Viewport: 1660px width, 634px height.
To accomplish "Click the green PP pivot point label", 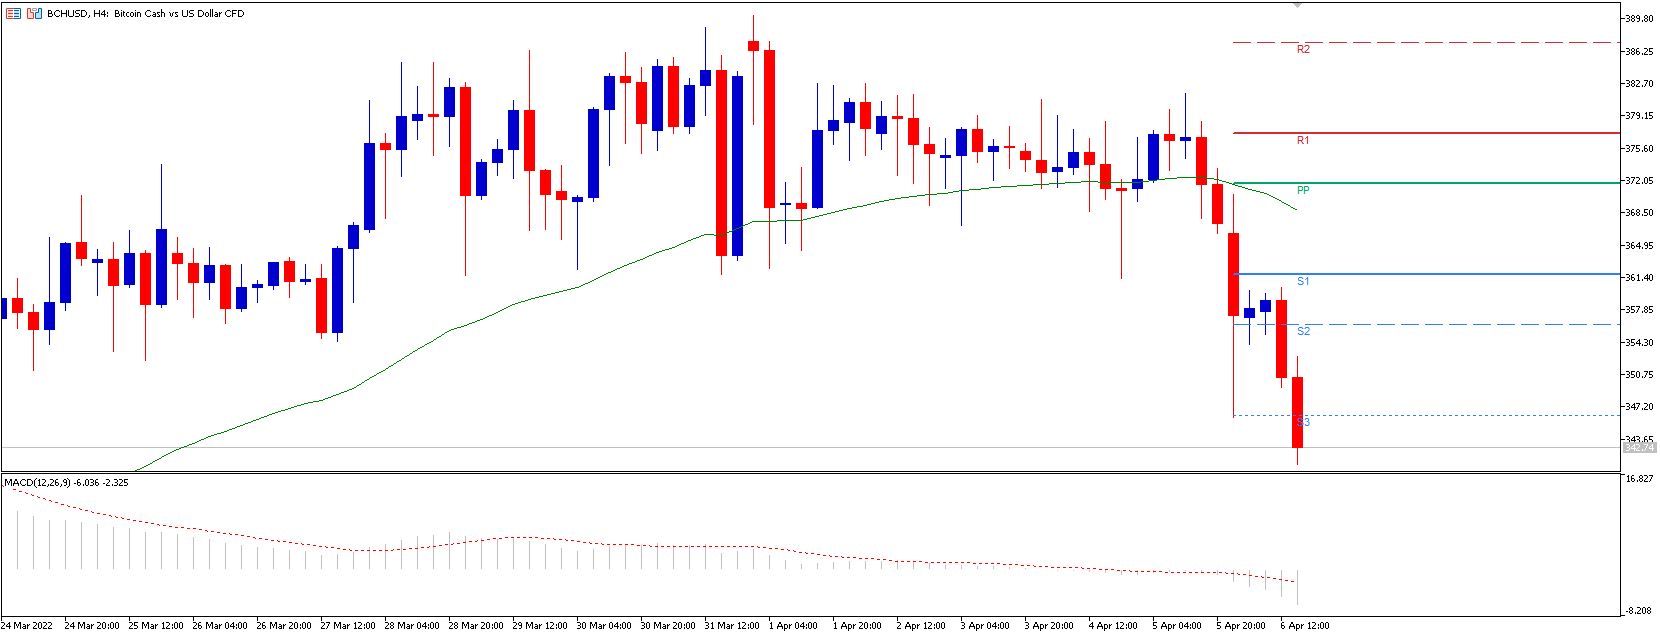I will pos(1303,190).
